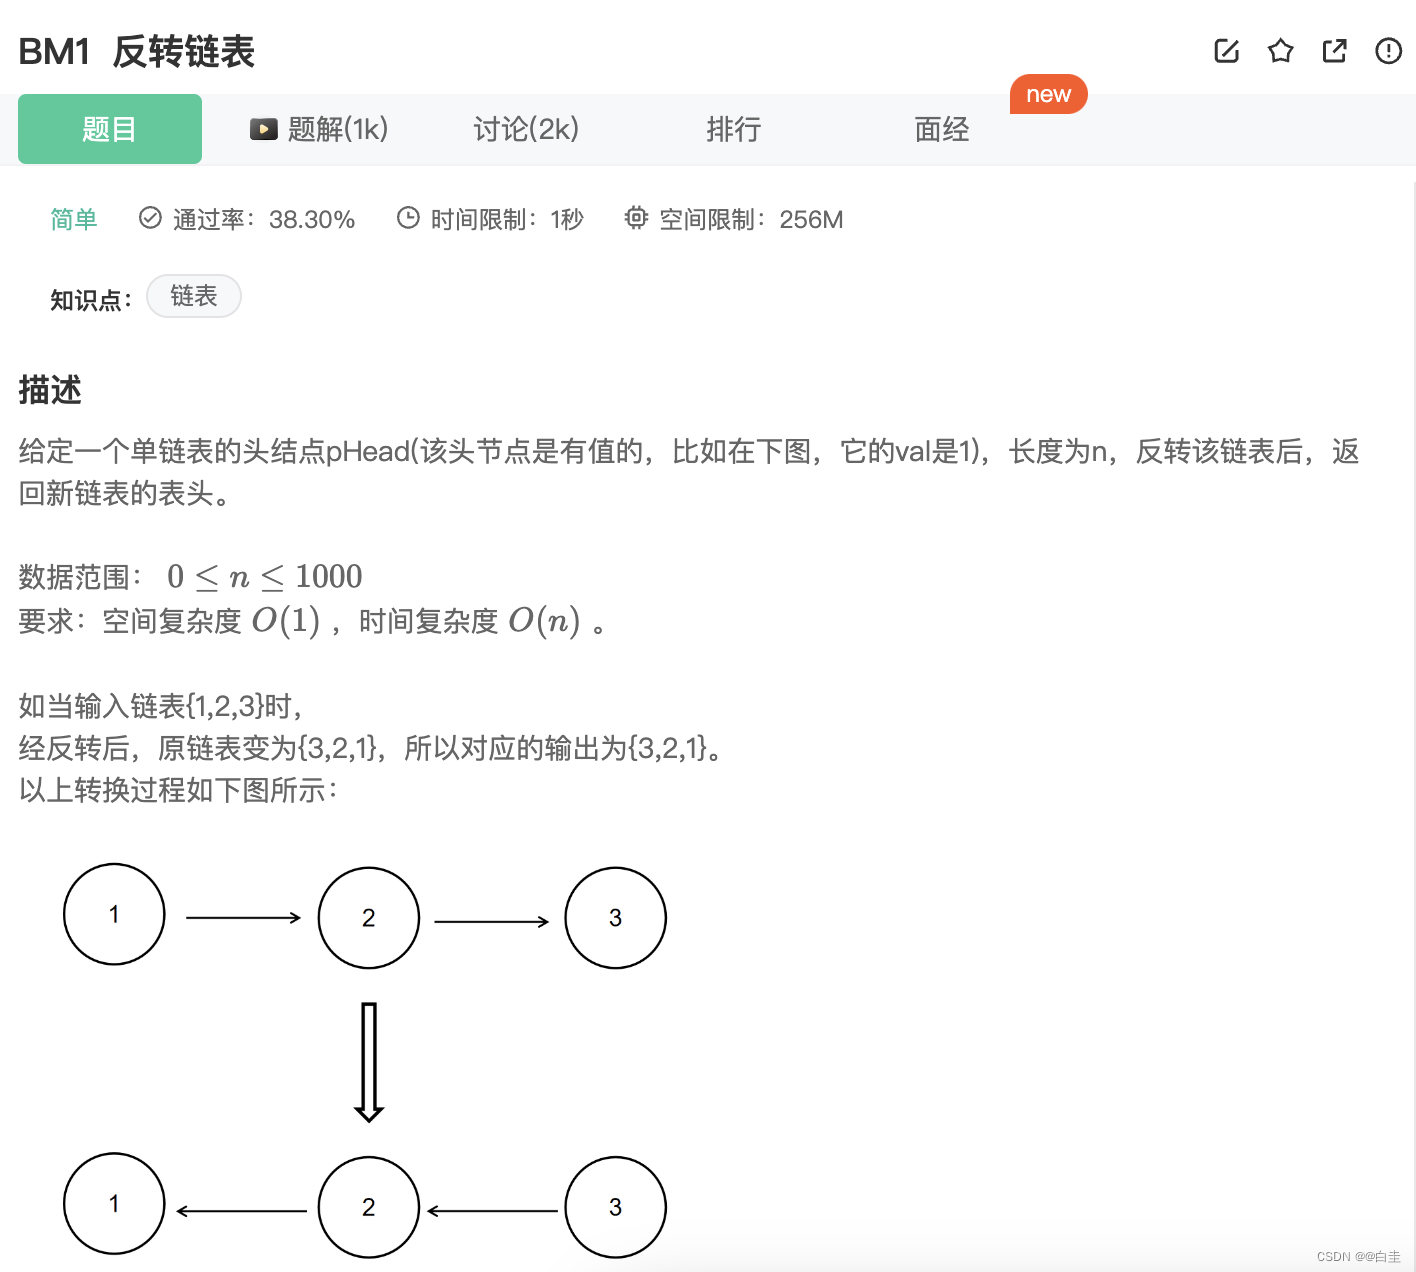
Task: Click the video play icon beside 题解(1k)
Action: (262, 128)
